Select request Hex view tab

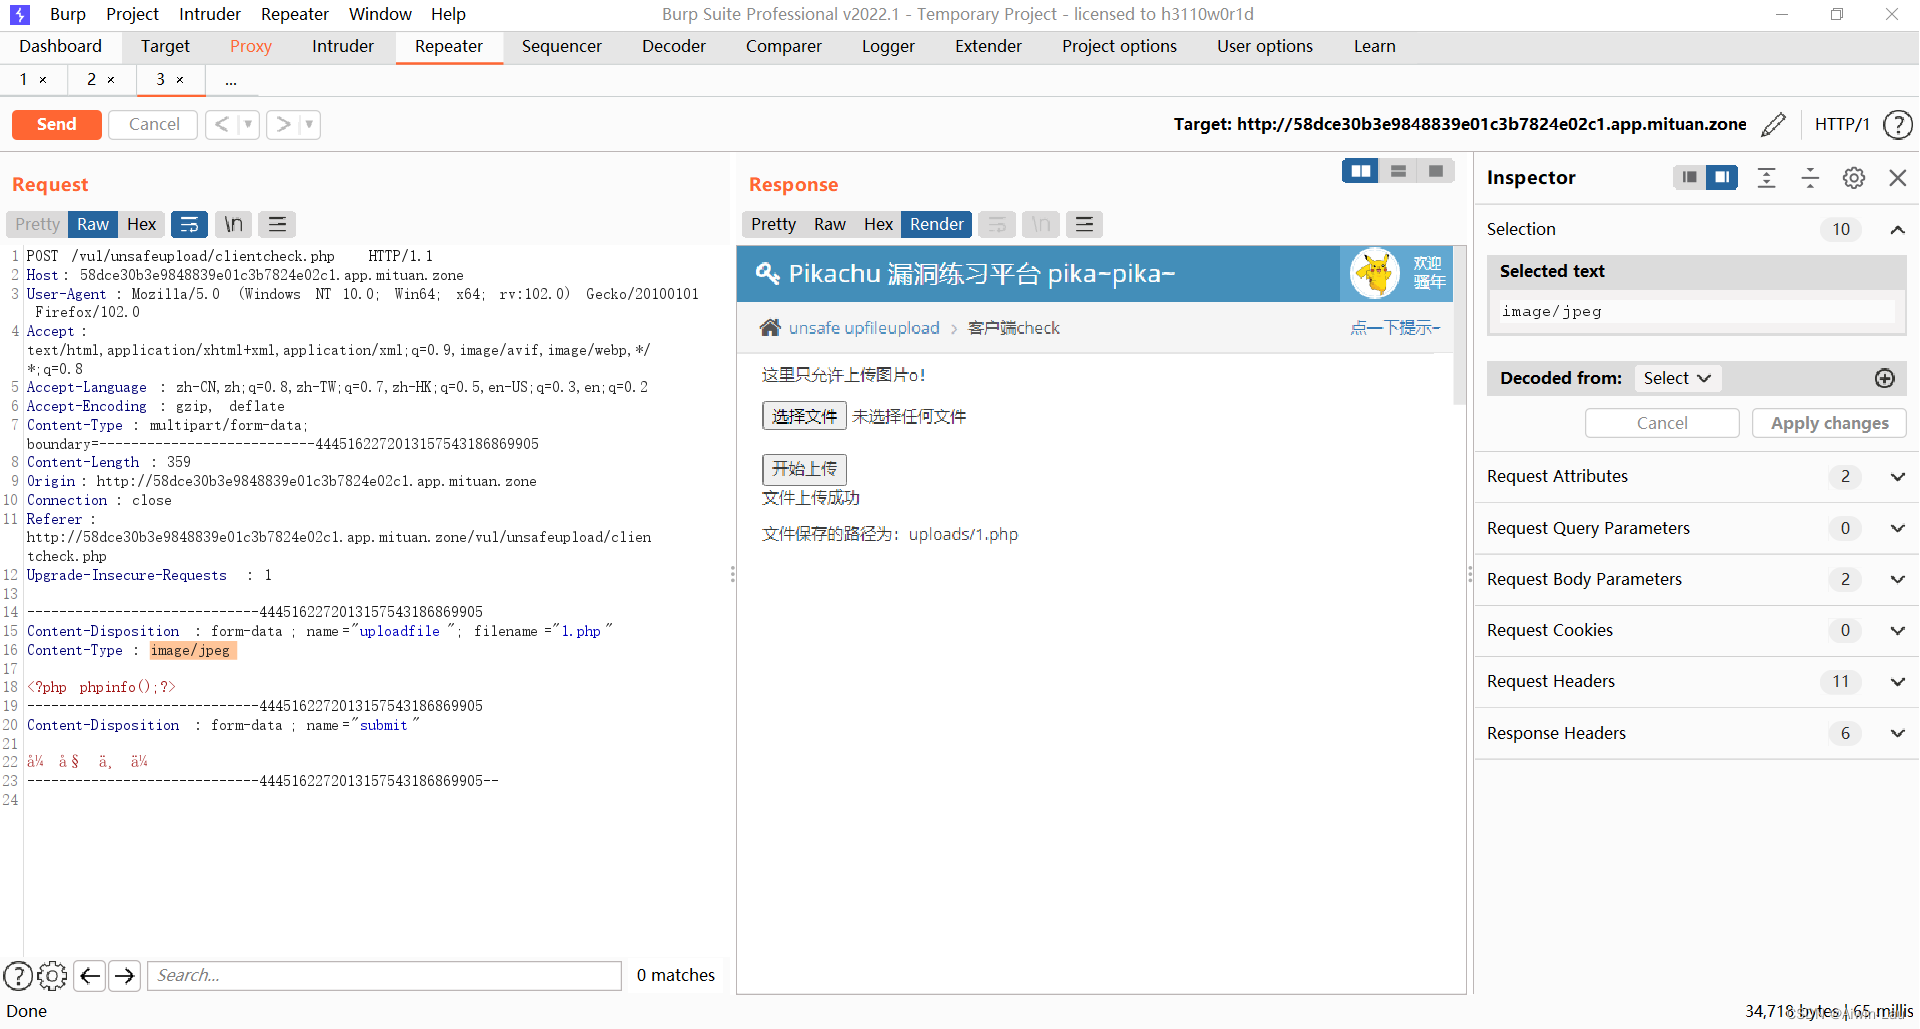click(x=141, y=224)
